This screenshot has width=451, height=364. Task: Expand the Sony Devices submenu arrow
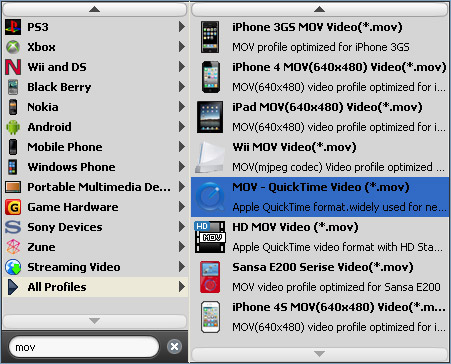pos(182,227)
